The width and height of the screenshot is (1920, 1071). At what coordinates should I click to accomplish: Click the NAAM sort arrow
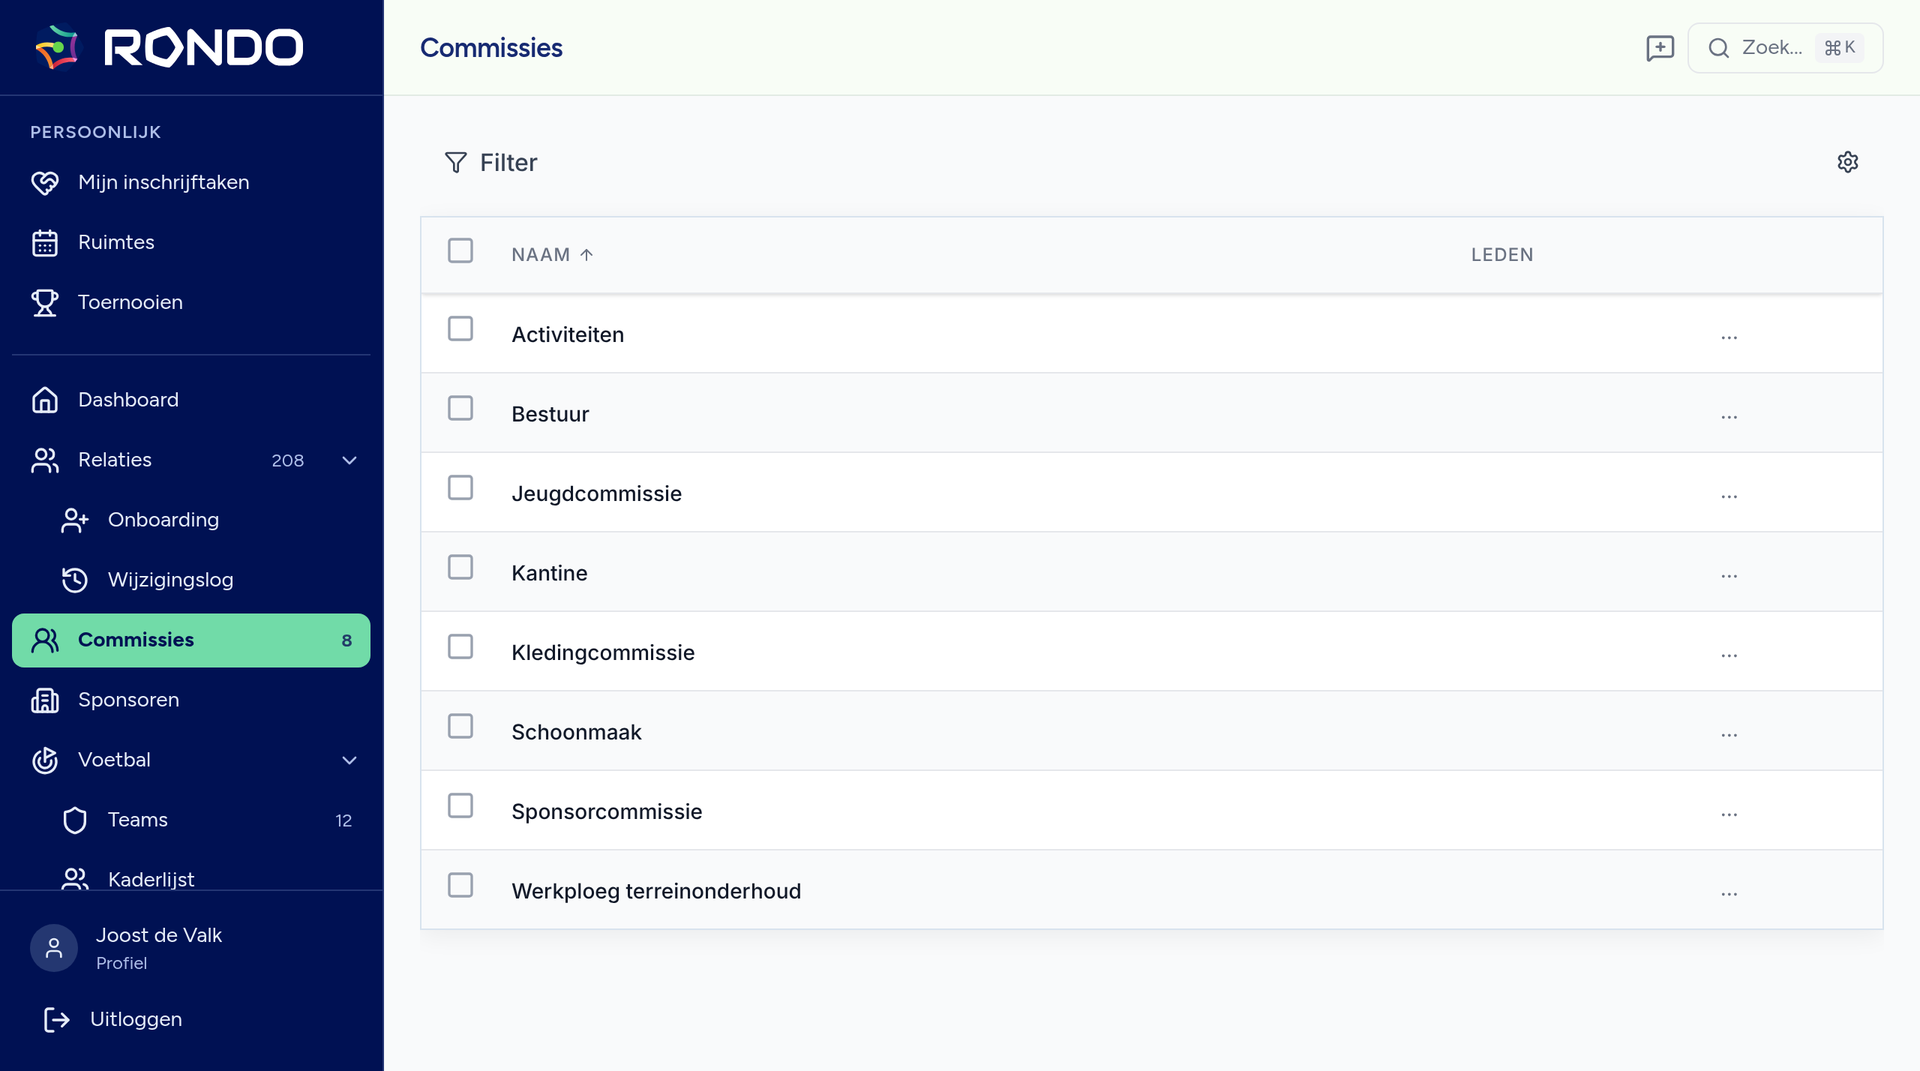(x=587, y=255)
